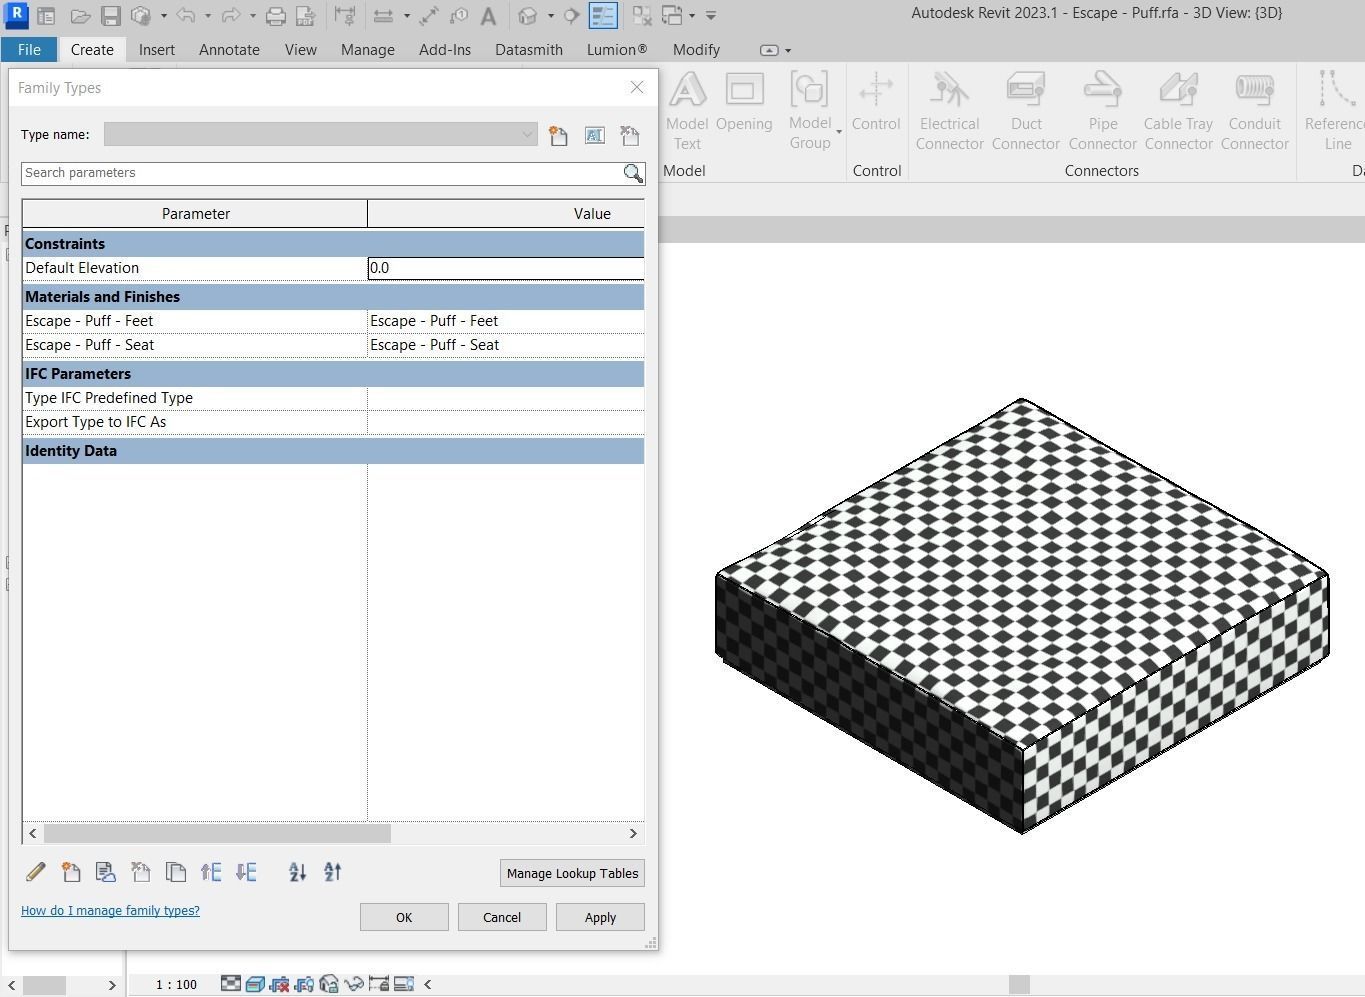Open the Manage ribbon tab

367,49
